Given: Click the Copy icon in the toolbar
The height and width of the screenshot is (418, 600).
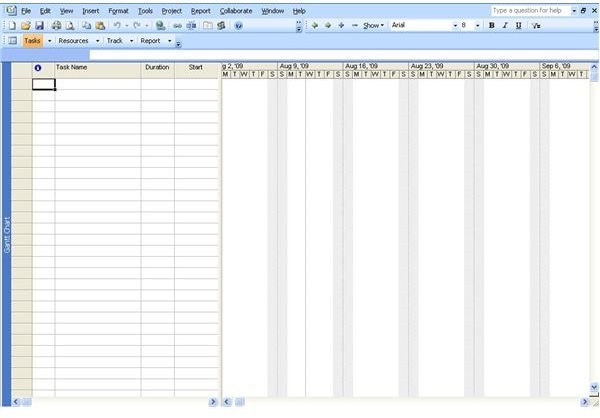Looking at the screenshot, I should point(87,26).
